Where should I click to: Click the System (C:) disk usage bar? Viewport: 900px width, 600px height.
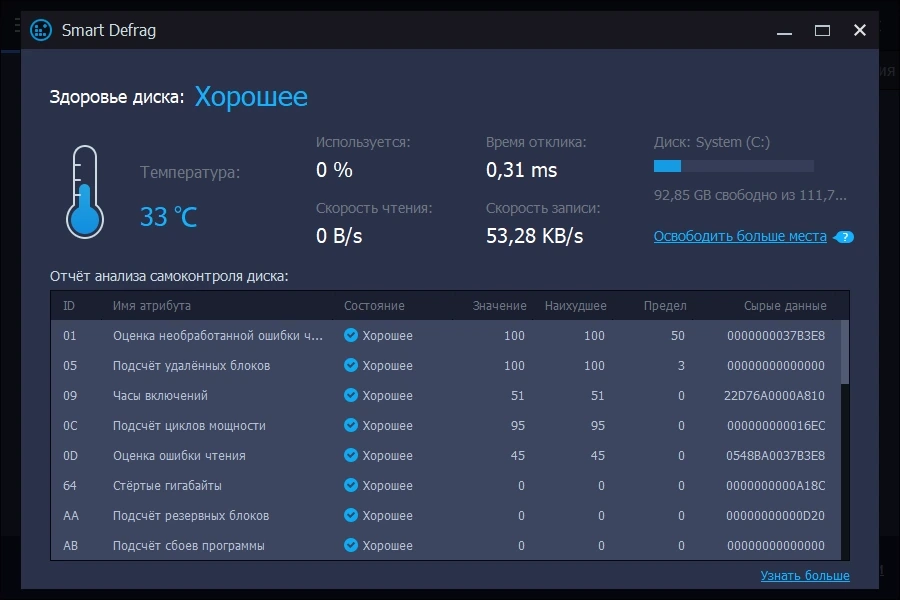point(734,167)
